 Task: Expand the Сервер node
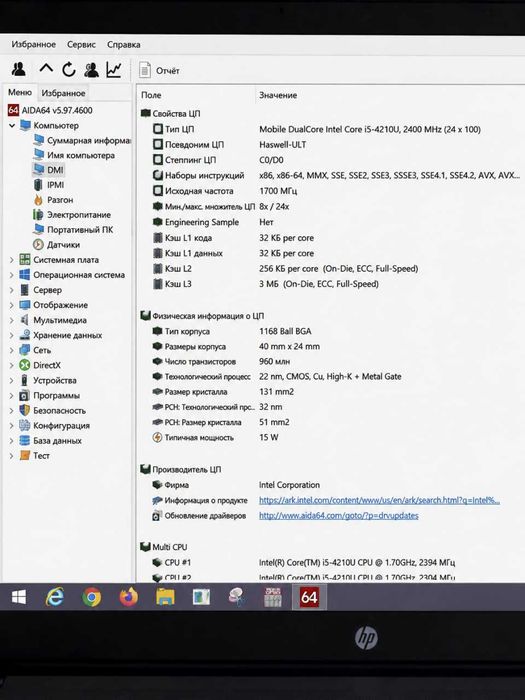point(12,290)
